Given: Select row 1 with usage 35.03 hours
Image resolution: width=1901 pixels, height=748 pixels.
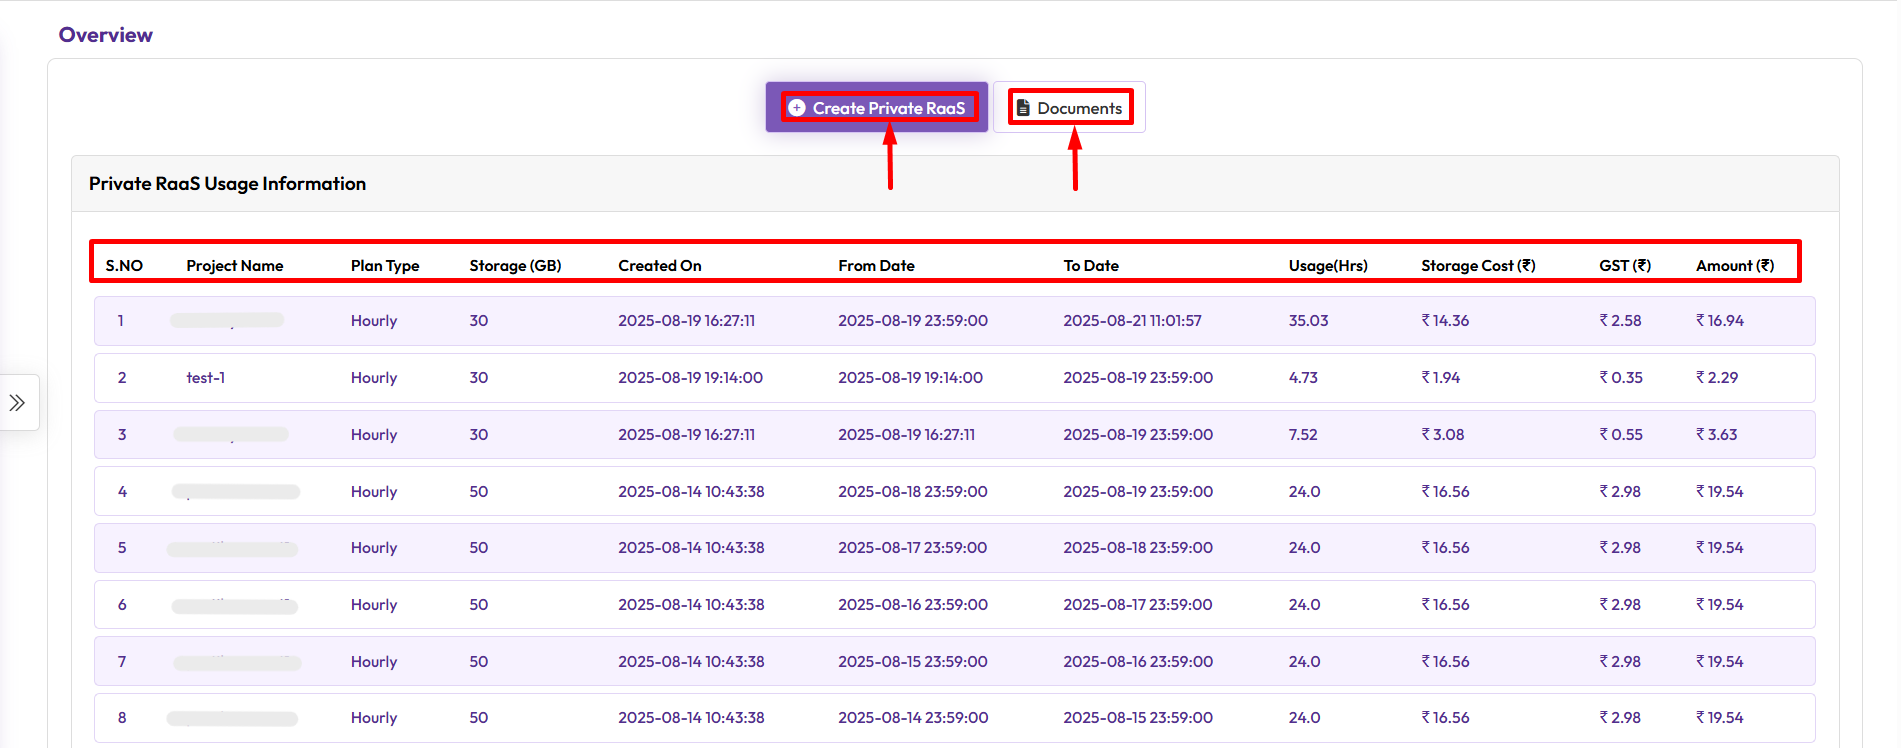Looking at the screenshot, I should pyautogui.click(x=1308, y=321).
